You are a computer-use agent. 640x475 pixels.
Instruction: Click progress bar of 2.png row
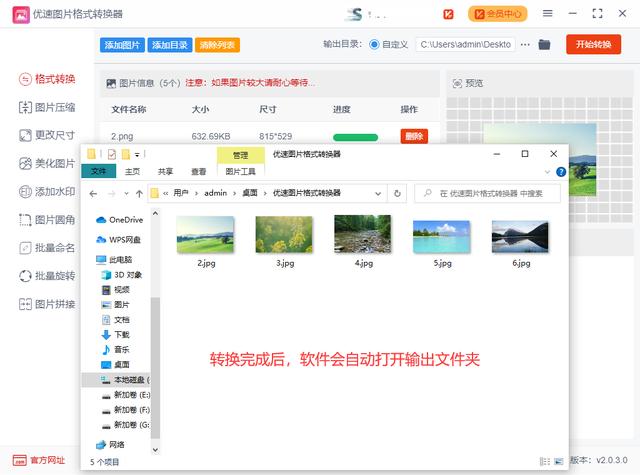click(356, 137)
